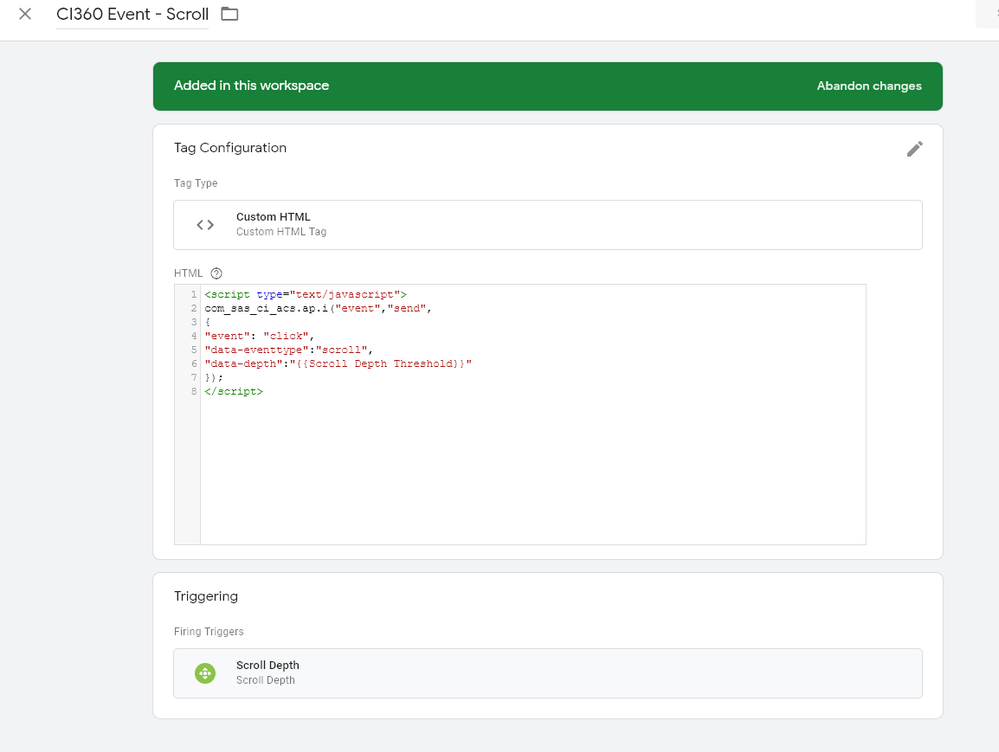Click the Triggering section heading
This screenshot has width=999, height=752.
coord(206,596)
